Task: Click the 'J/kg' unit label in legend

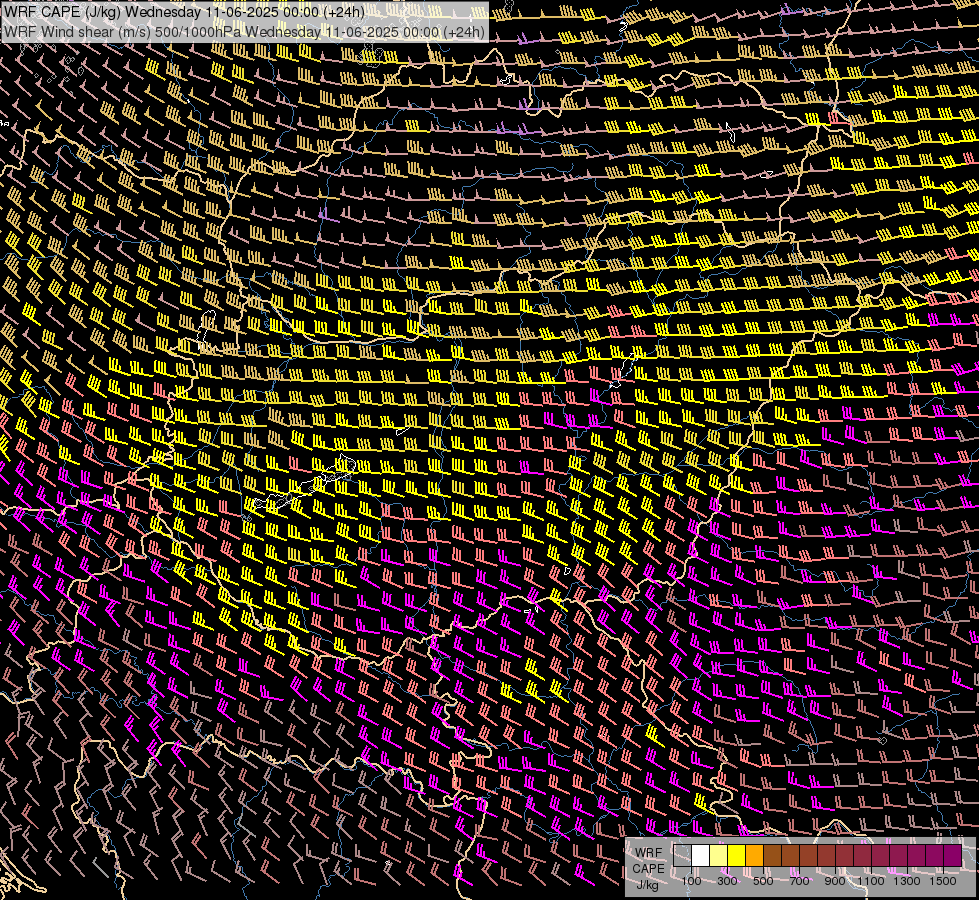Action: [647, 885]
